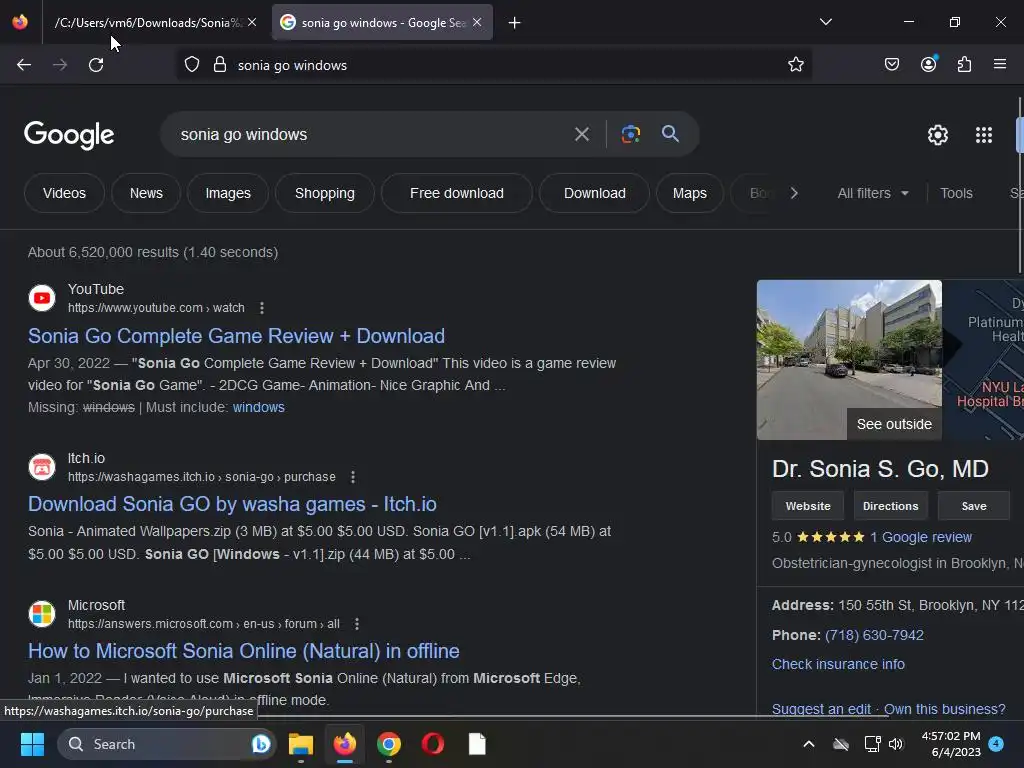Launch Google Chrome from the taskbar
The image size is (1024, 768).
[389, 744]
